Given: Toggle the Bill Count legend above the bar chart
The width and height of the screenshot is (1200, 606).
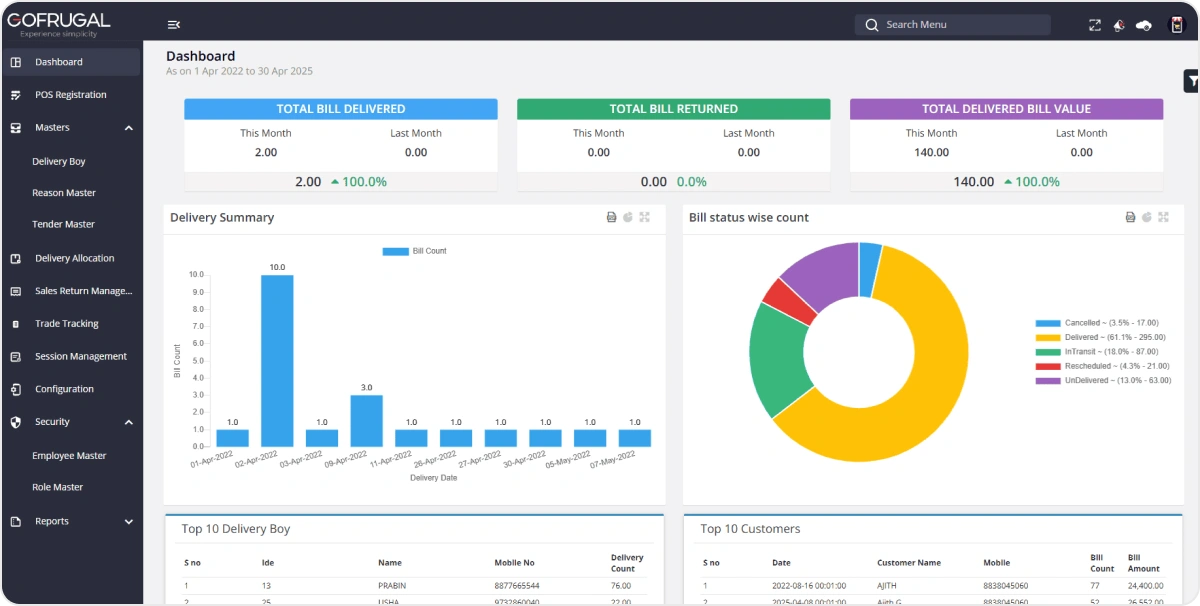Looking at the screenshot, I should (413, 251).
